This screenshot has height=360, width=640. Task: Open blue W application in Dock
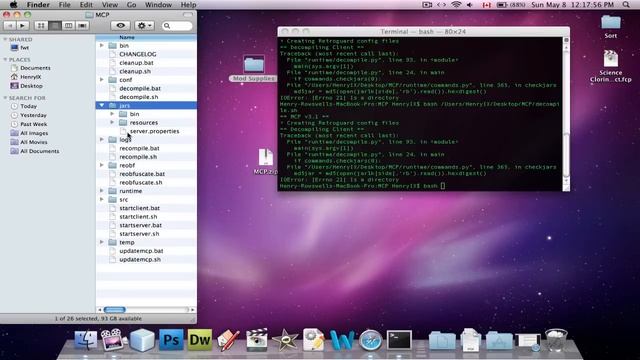(x=342, y=340)
